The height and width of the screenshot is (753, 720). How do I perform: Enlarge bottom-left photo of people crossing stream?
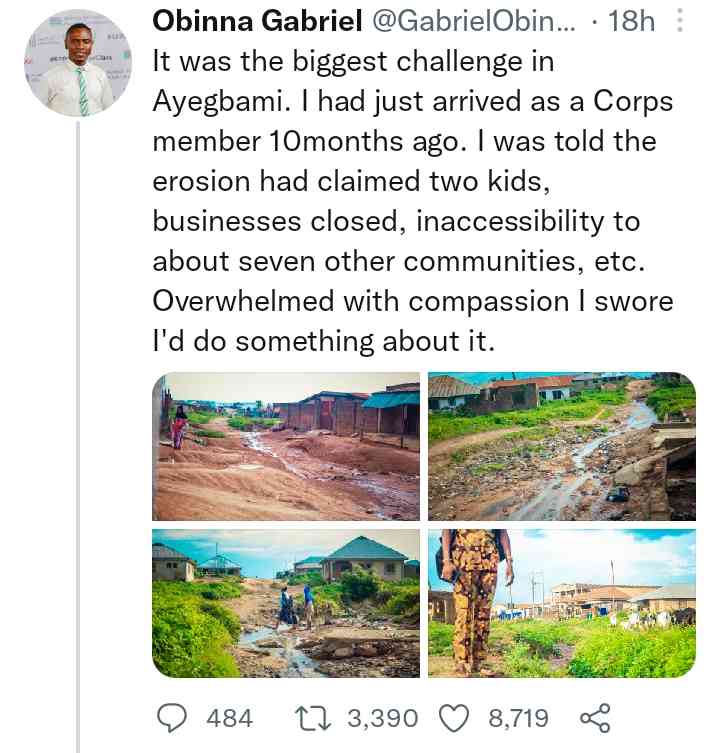click(287, 603)
